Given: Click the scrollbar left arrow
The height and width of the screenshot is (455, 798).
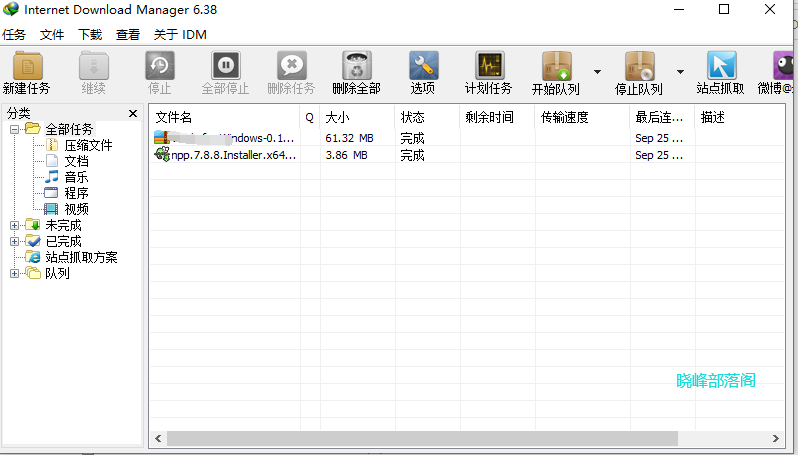Looking at the screenshot, I should point(158,438).
